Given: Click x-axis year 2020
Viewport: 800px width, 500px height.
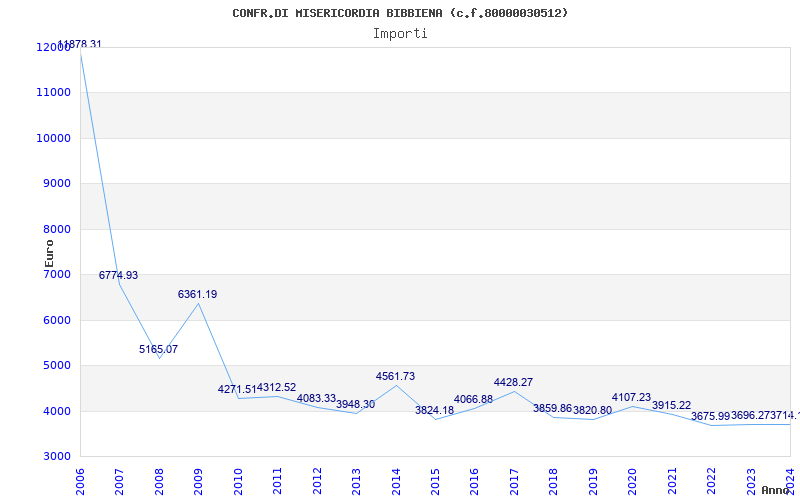Looking at the screenshot, I should [x=632, y=481].
